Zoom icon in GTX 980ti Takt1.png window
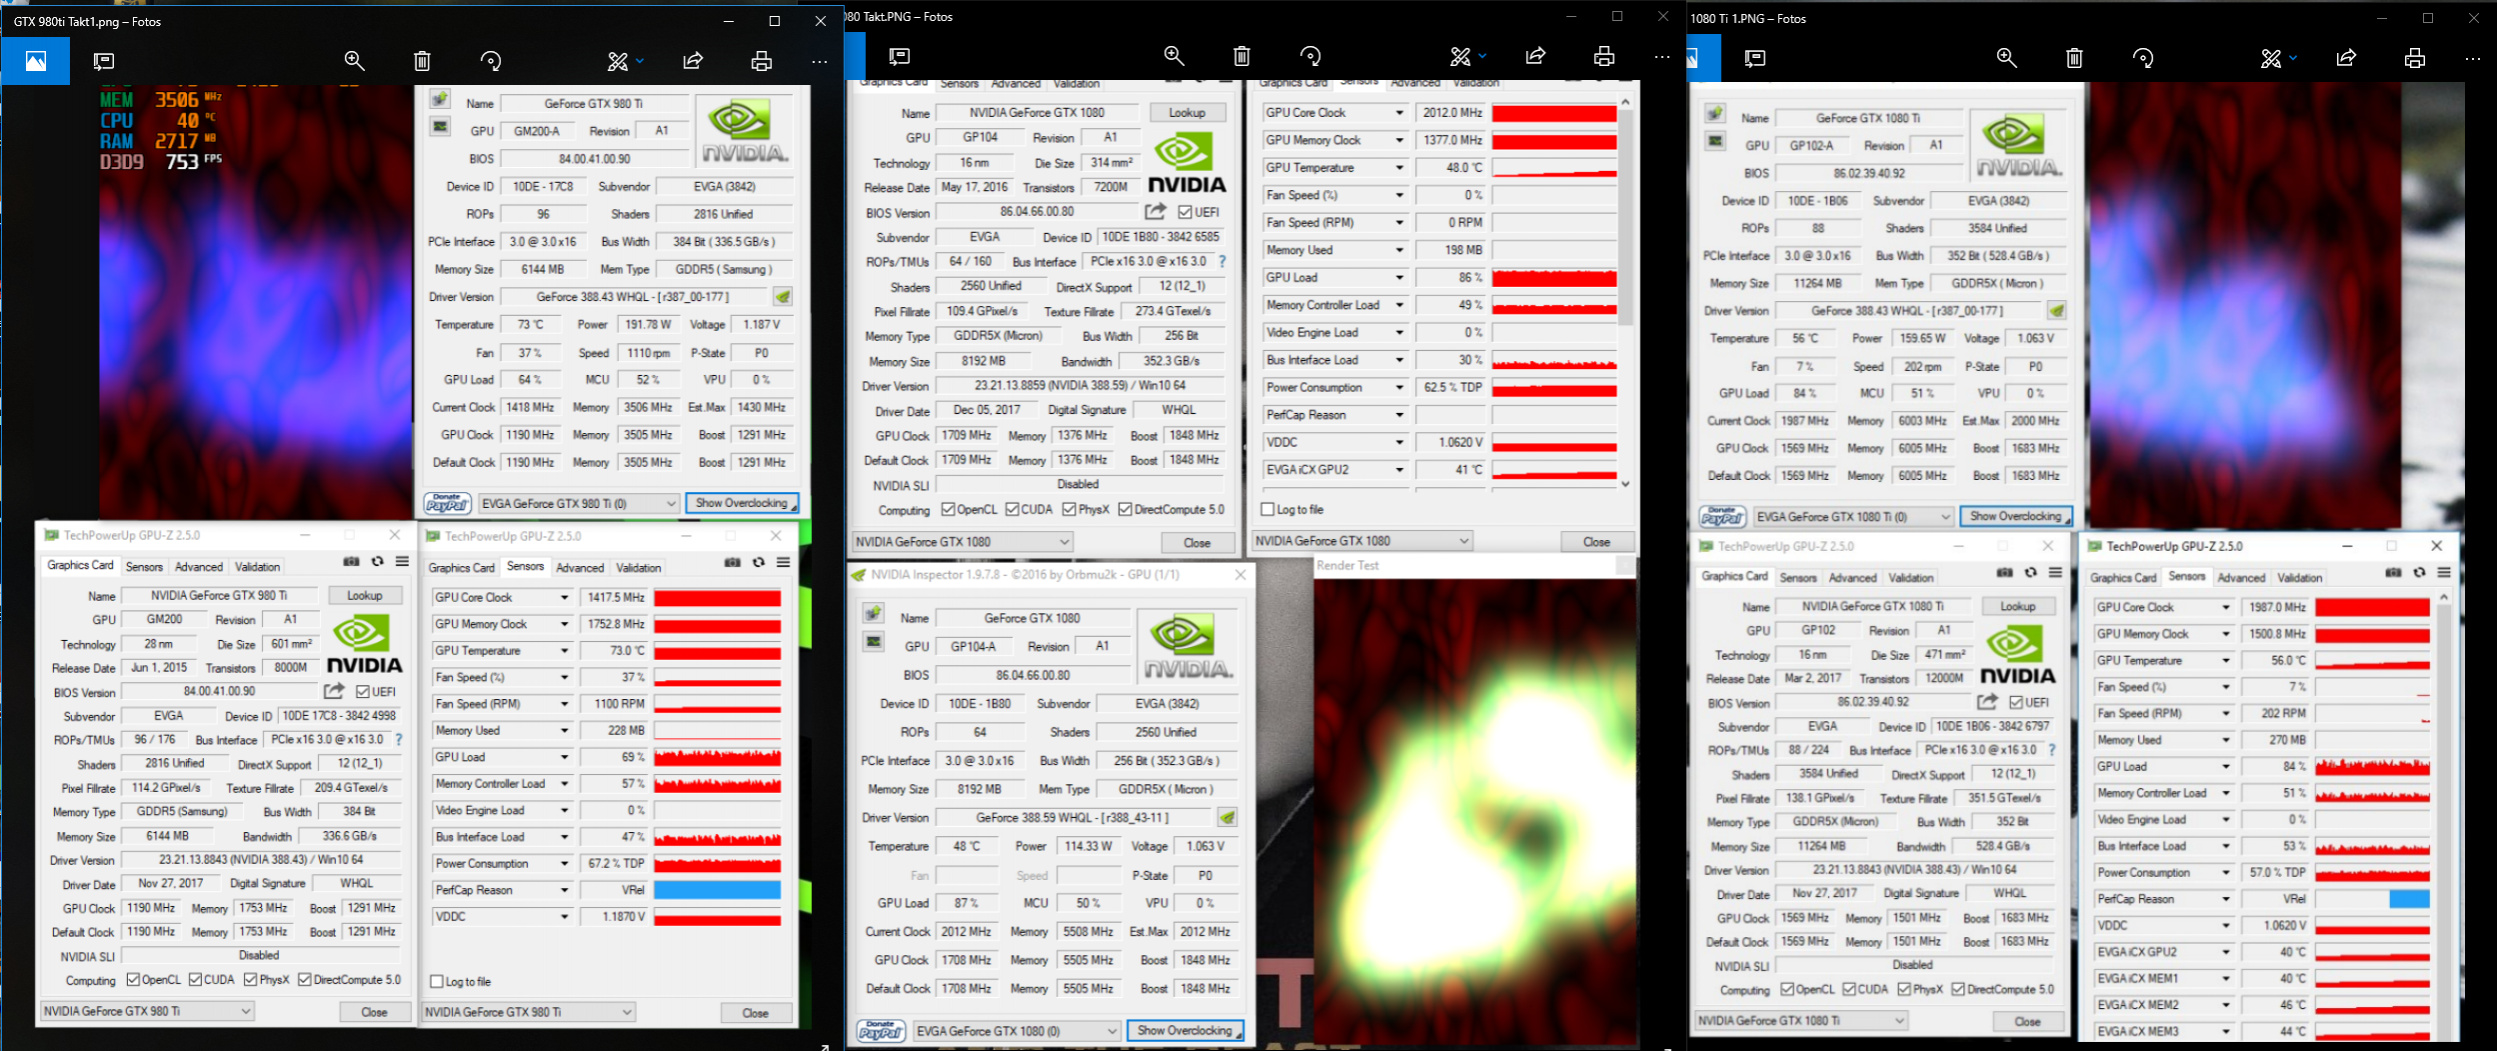Viewport: 2497px width, 1051px height. point(354,61)
